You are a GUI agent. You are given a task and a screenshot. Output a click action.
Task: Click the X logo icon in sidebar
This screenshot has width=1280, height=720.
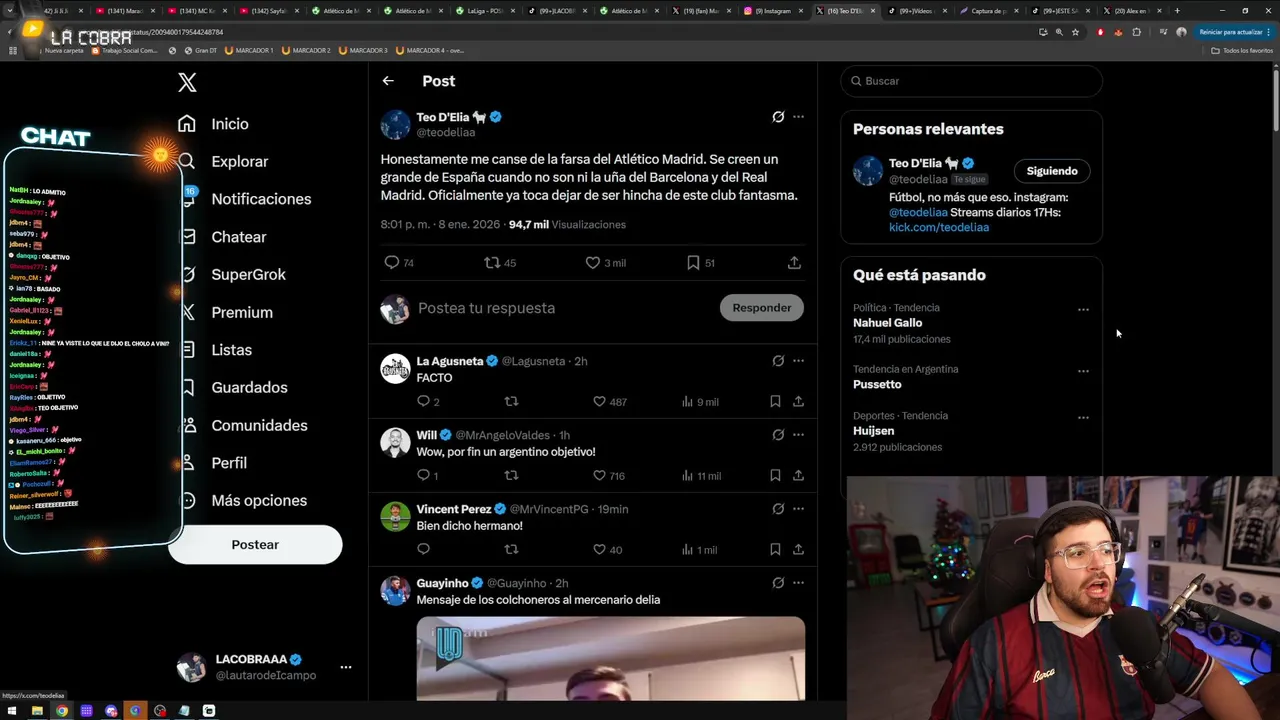187,82
